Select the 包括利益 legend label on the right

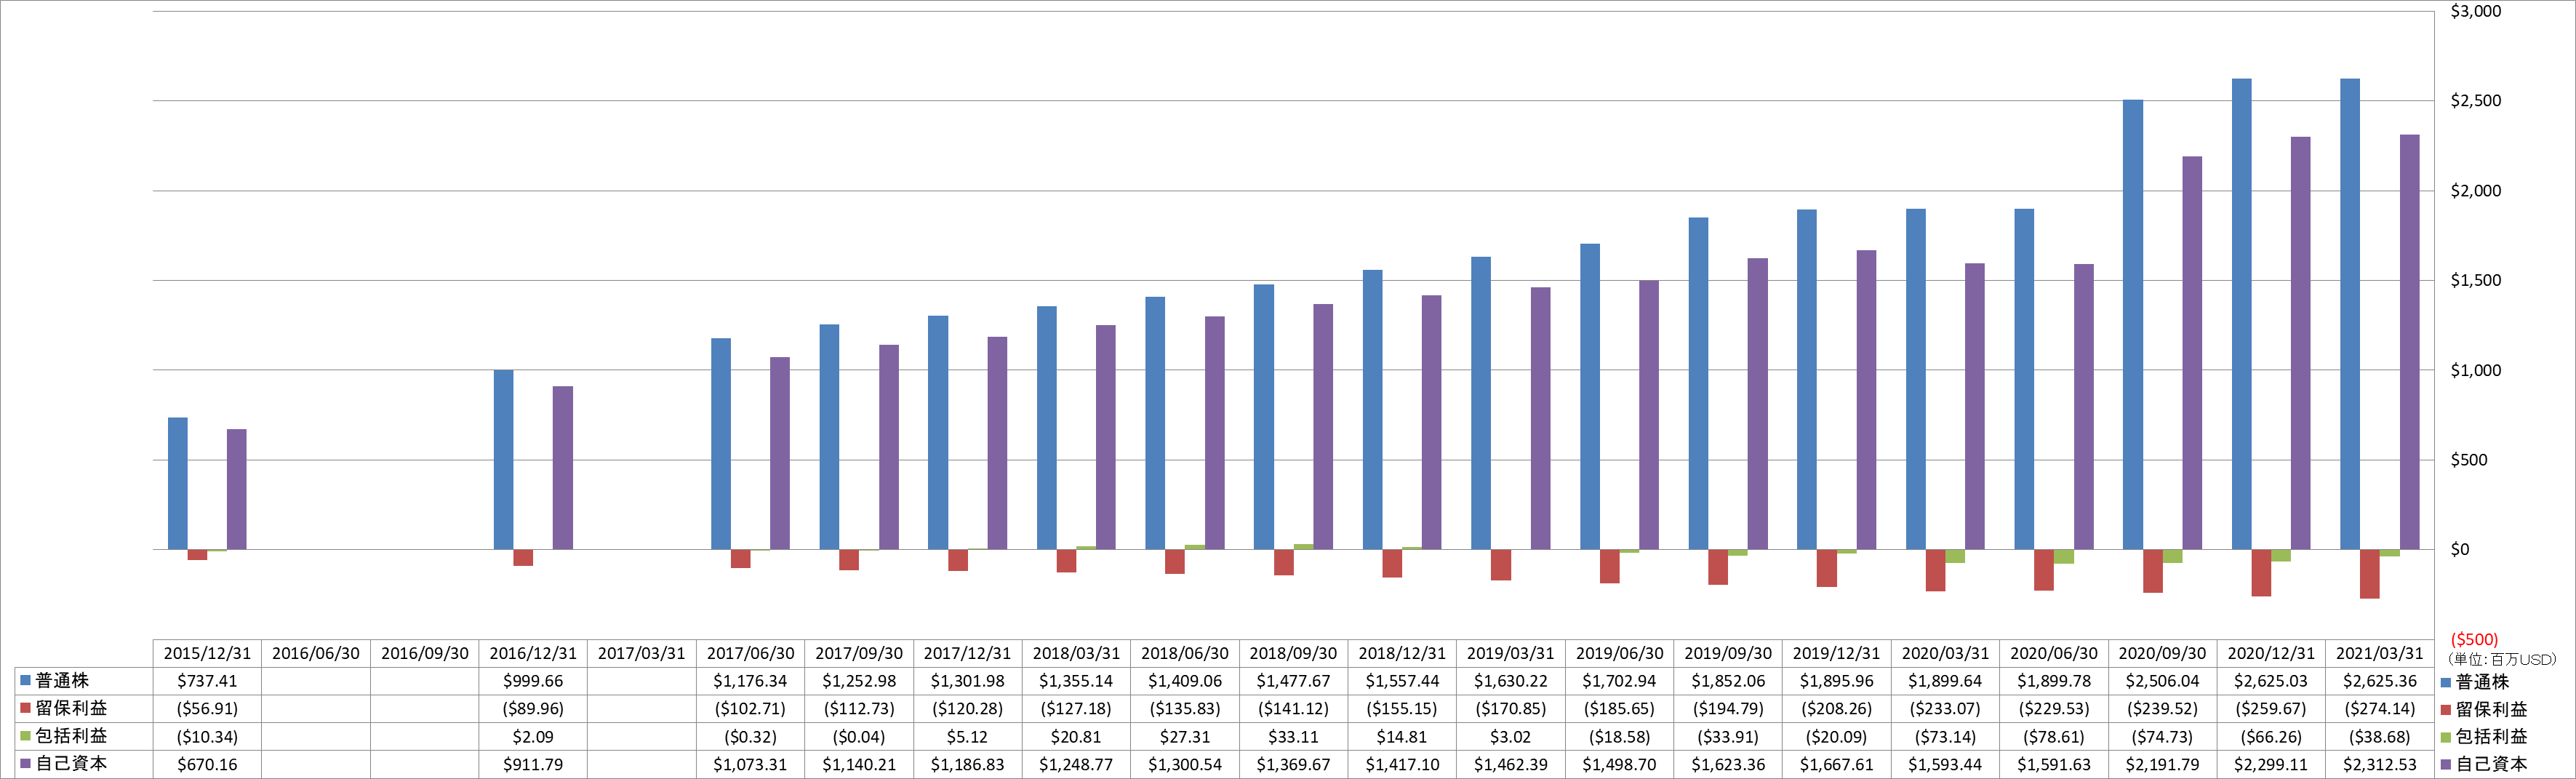2491,737
